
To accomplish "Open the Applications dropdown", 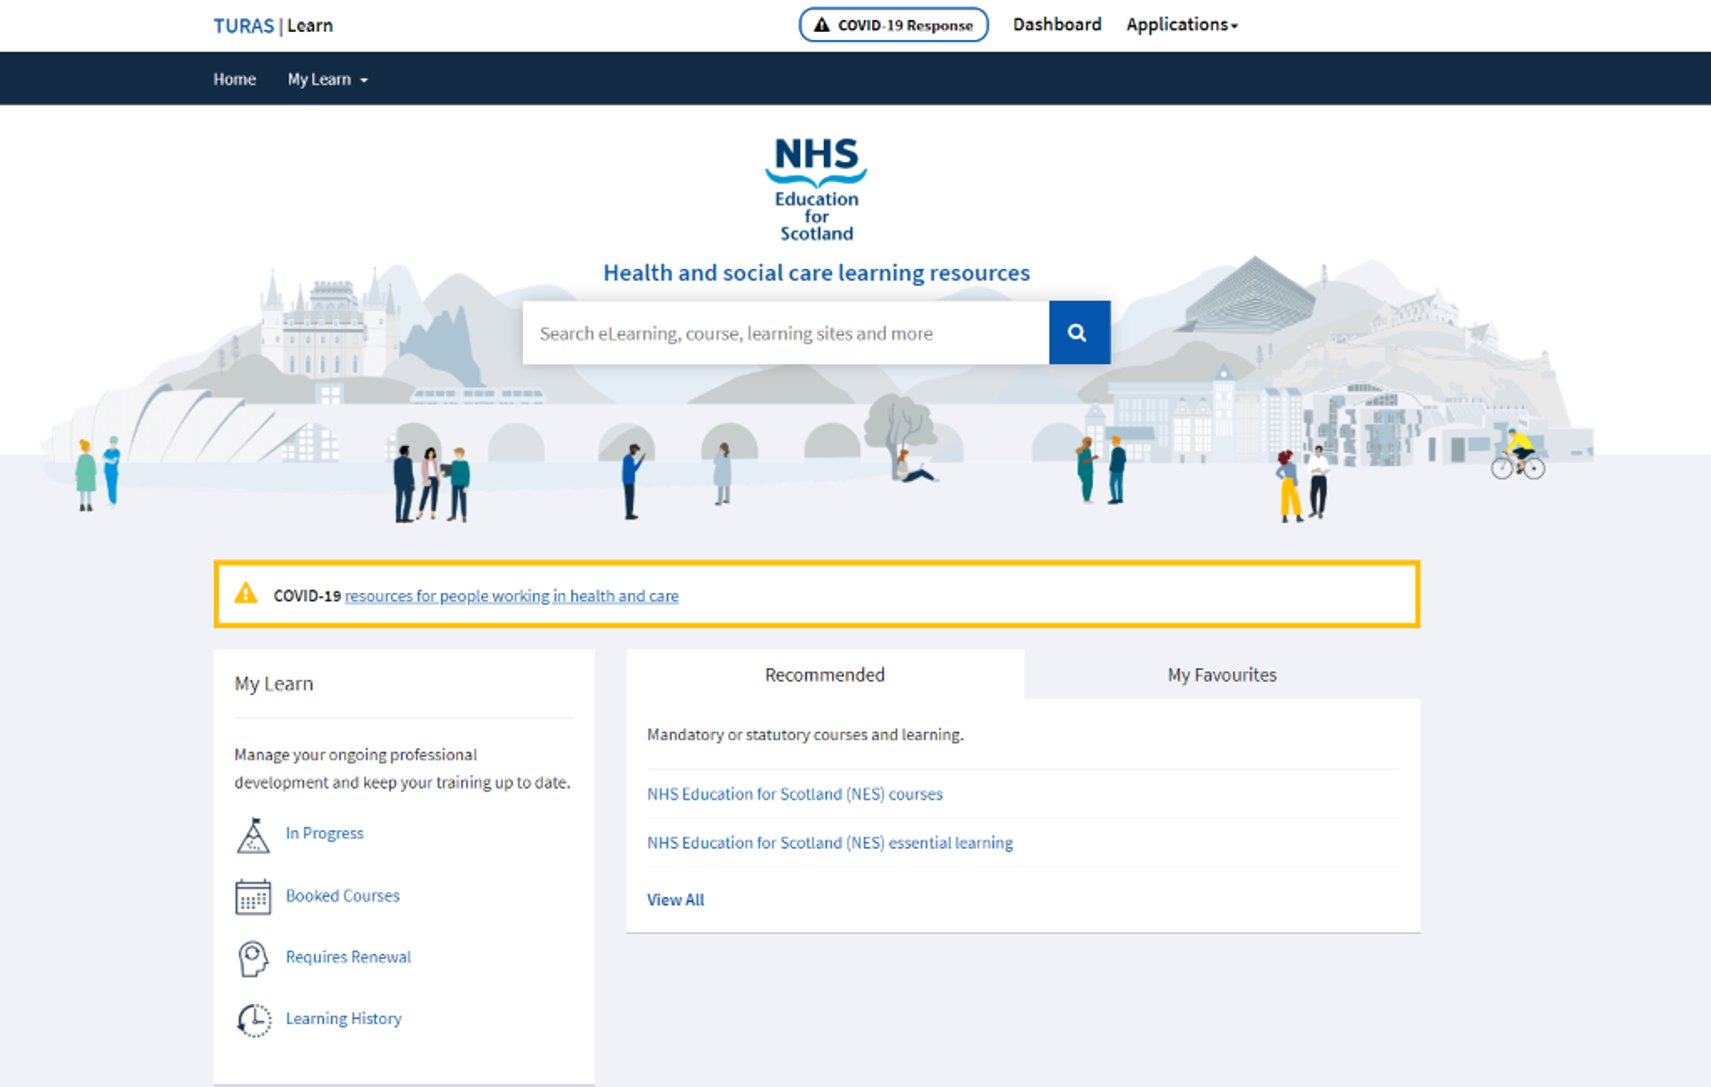I will click(x=1180, y=24).
